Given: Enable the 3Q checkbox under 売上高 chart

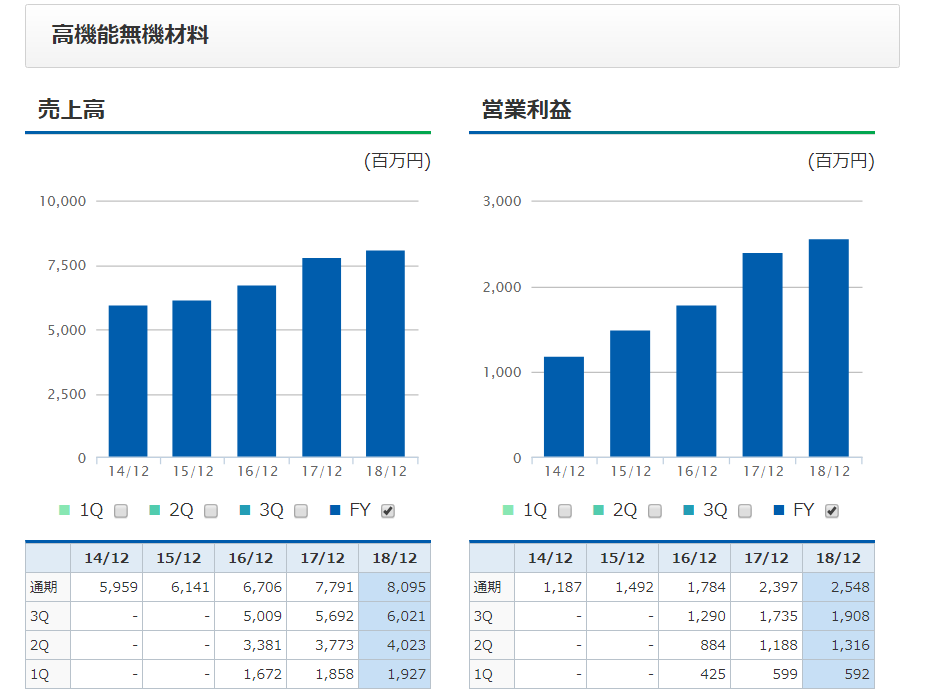Looking at the screenshot, I should 301,511.
